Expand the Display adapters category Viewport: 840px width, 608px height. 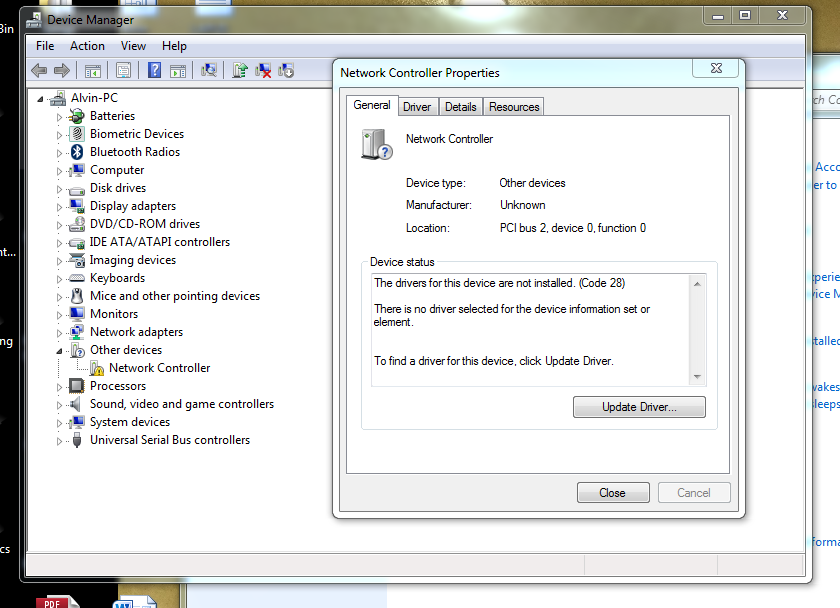61,205
